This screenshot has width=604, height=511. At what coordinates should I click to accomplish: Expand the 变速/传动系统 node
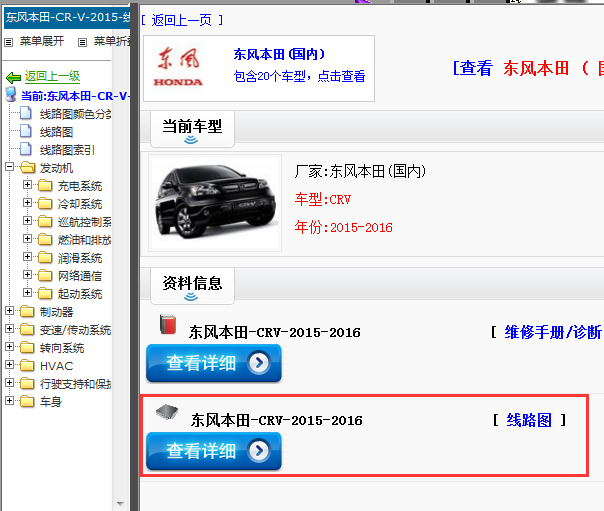coord(10,328)
